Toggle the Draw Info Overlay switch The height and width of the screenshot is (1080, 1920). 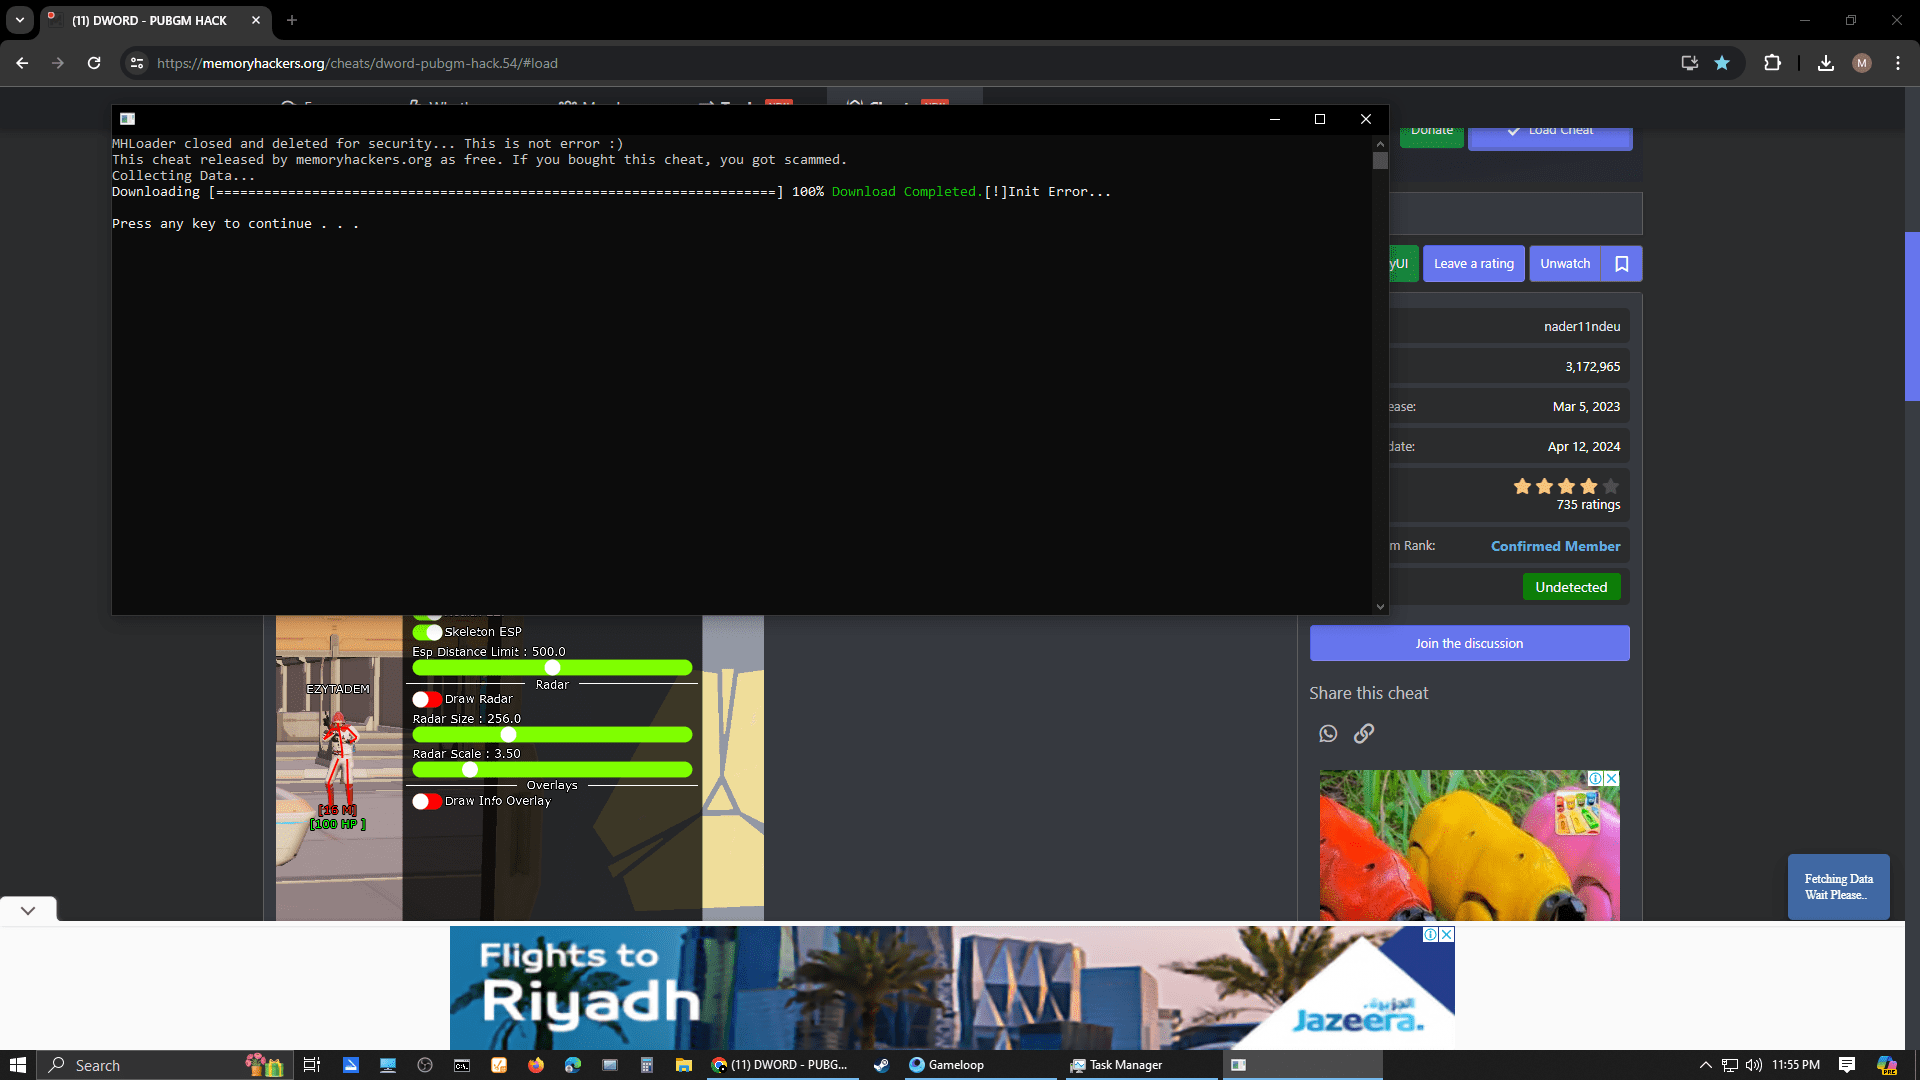(x=427, y=801)
